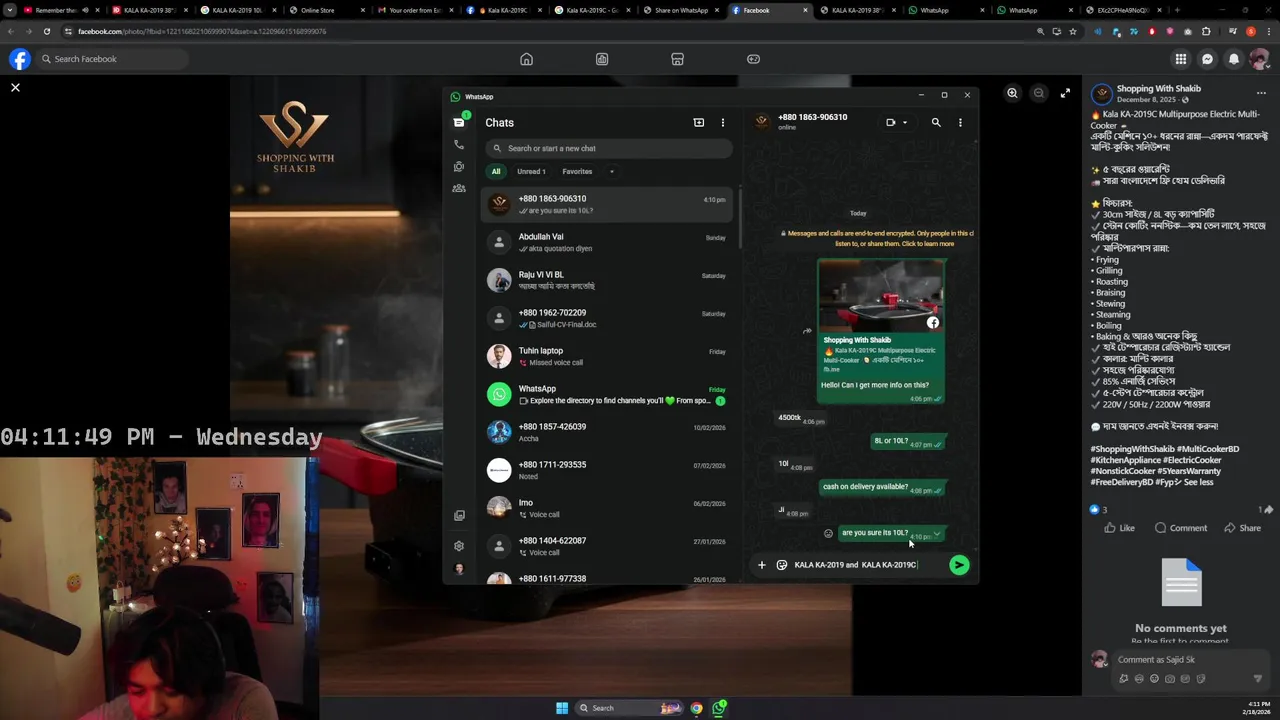Open Facebook Gaming icon
The width and height of the screenshot is (1280, 720).
[x=753, y=59]
